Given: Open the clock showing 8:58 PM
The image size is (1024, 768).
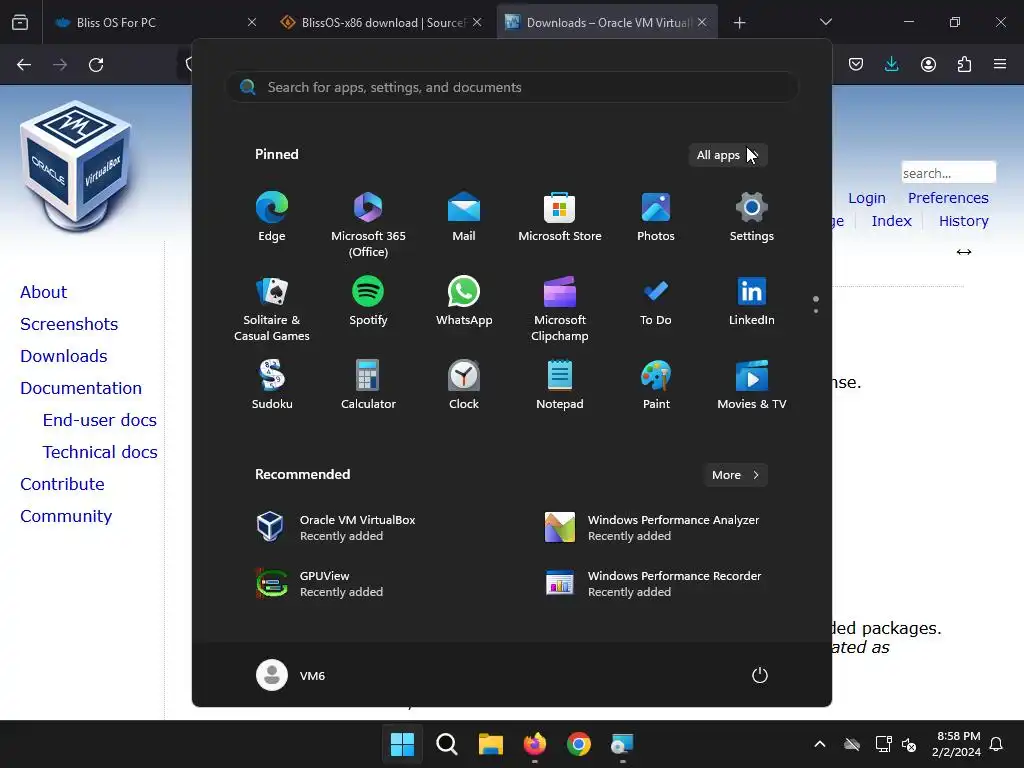Looking at the screenshot, I should [956, 744].
